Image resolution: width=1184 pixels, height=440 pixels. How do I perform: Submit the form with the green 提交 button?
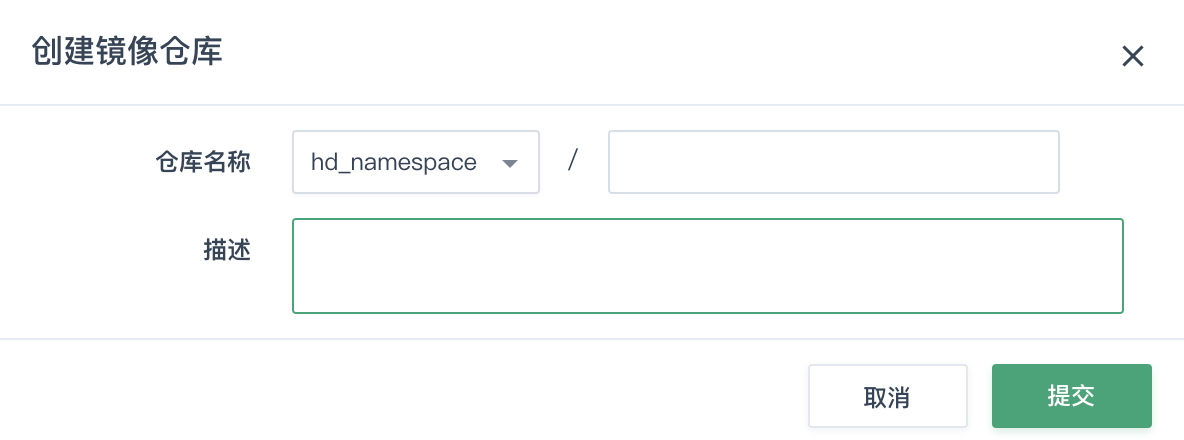[1071, 396]
